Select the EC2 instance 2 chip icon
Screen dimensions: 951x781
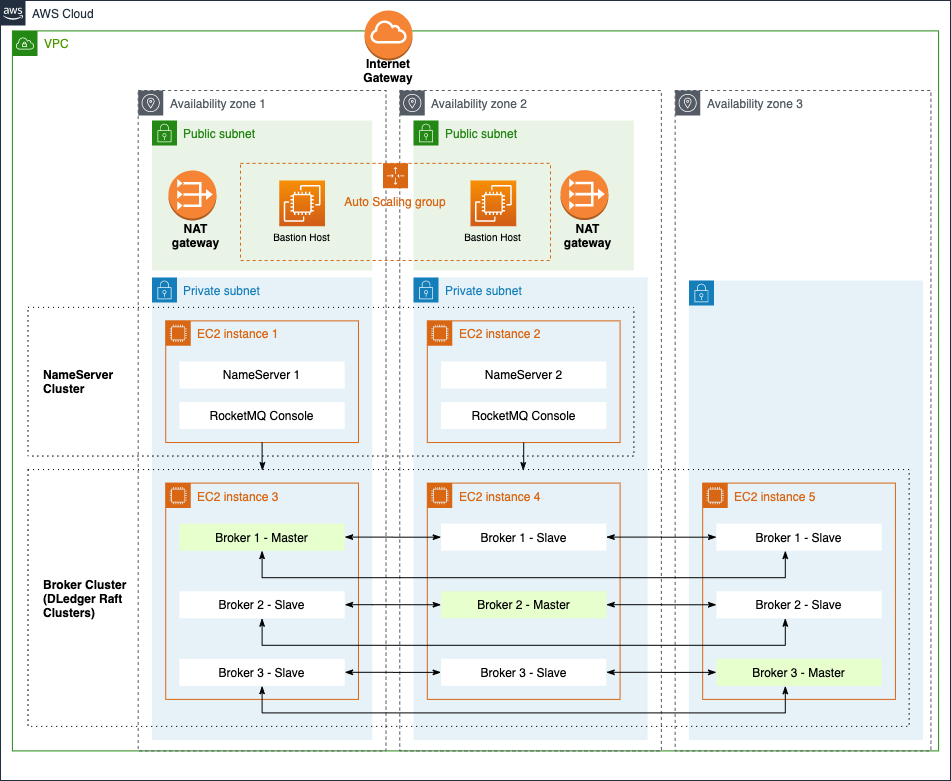click(440, 334)
